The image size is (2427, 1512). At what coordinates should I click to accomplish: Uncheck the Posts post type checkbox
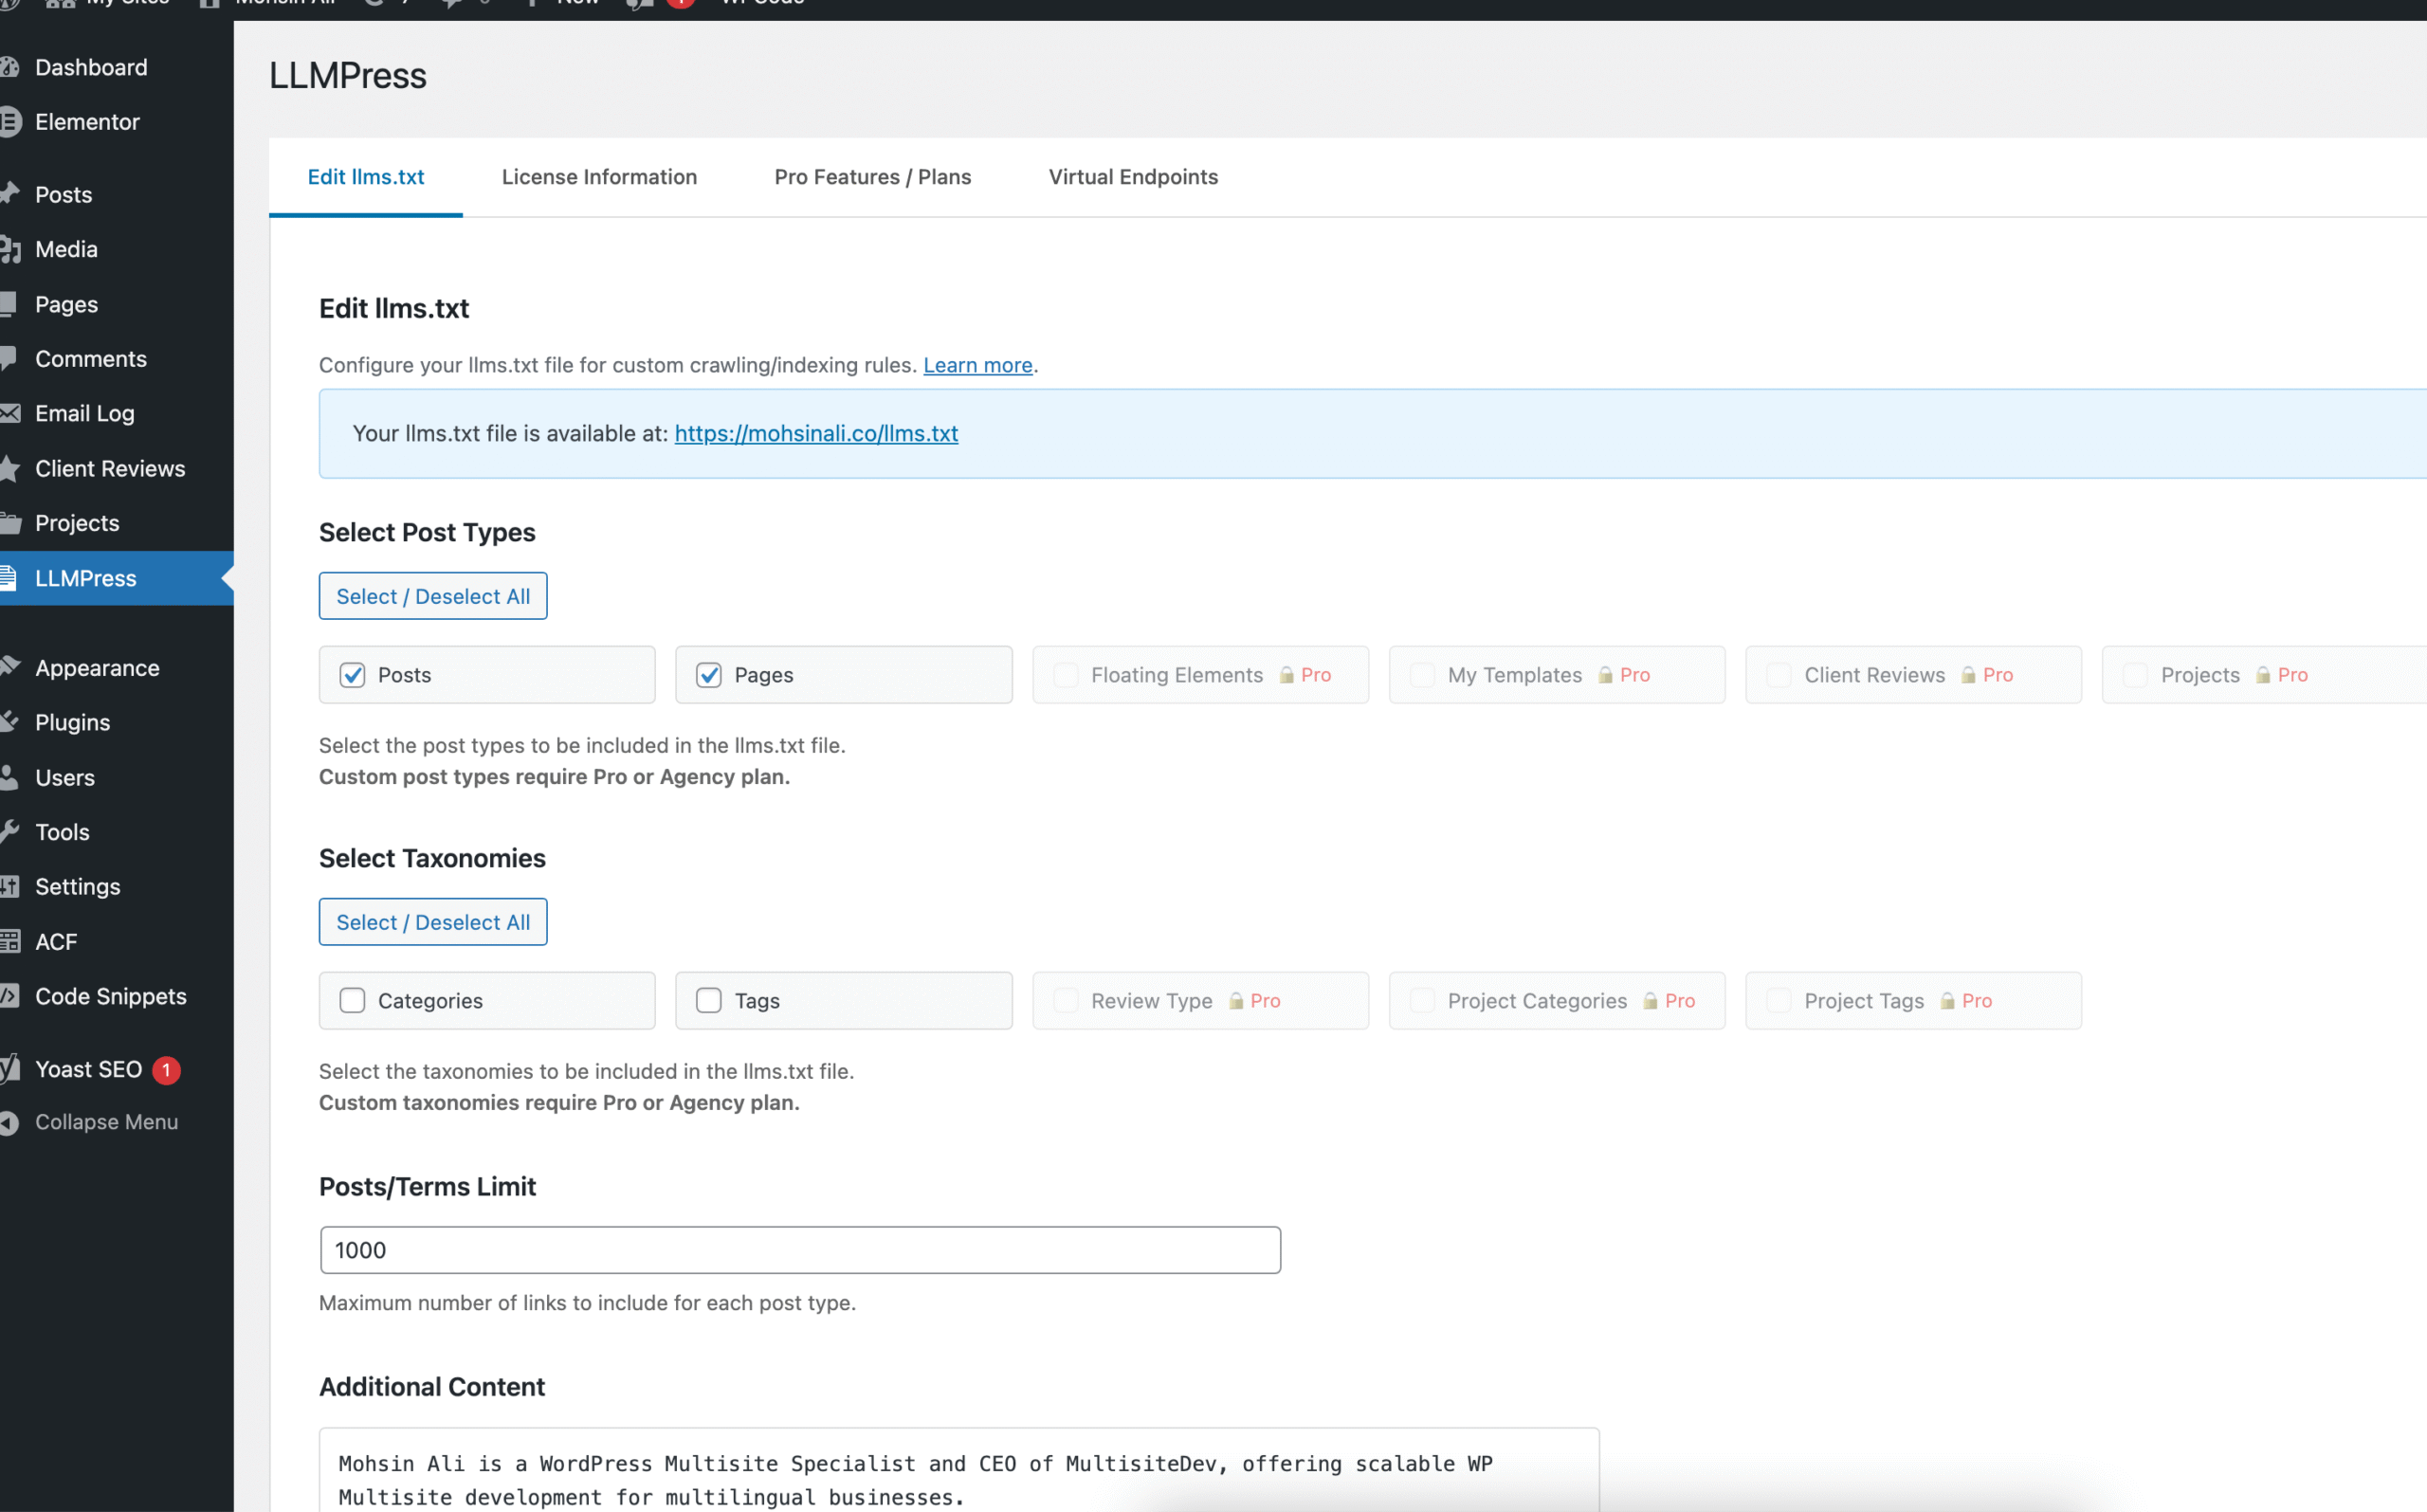(x=352, y=675)
